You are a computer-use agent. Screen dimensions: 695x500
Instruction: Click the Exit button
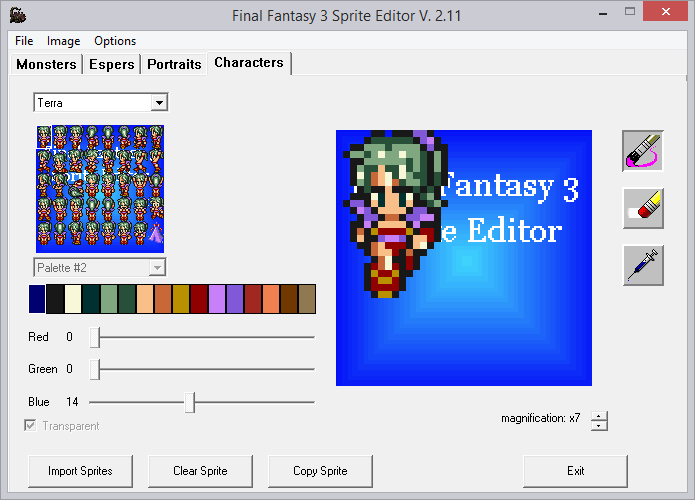pyautogui.click(x=575, y=471)
